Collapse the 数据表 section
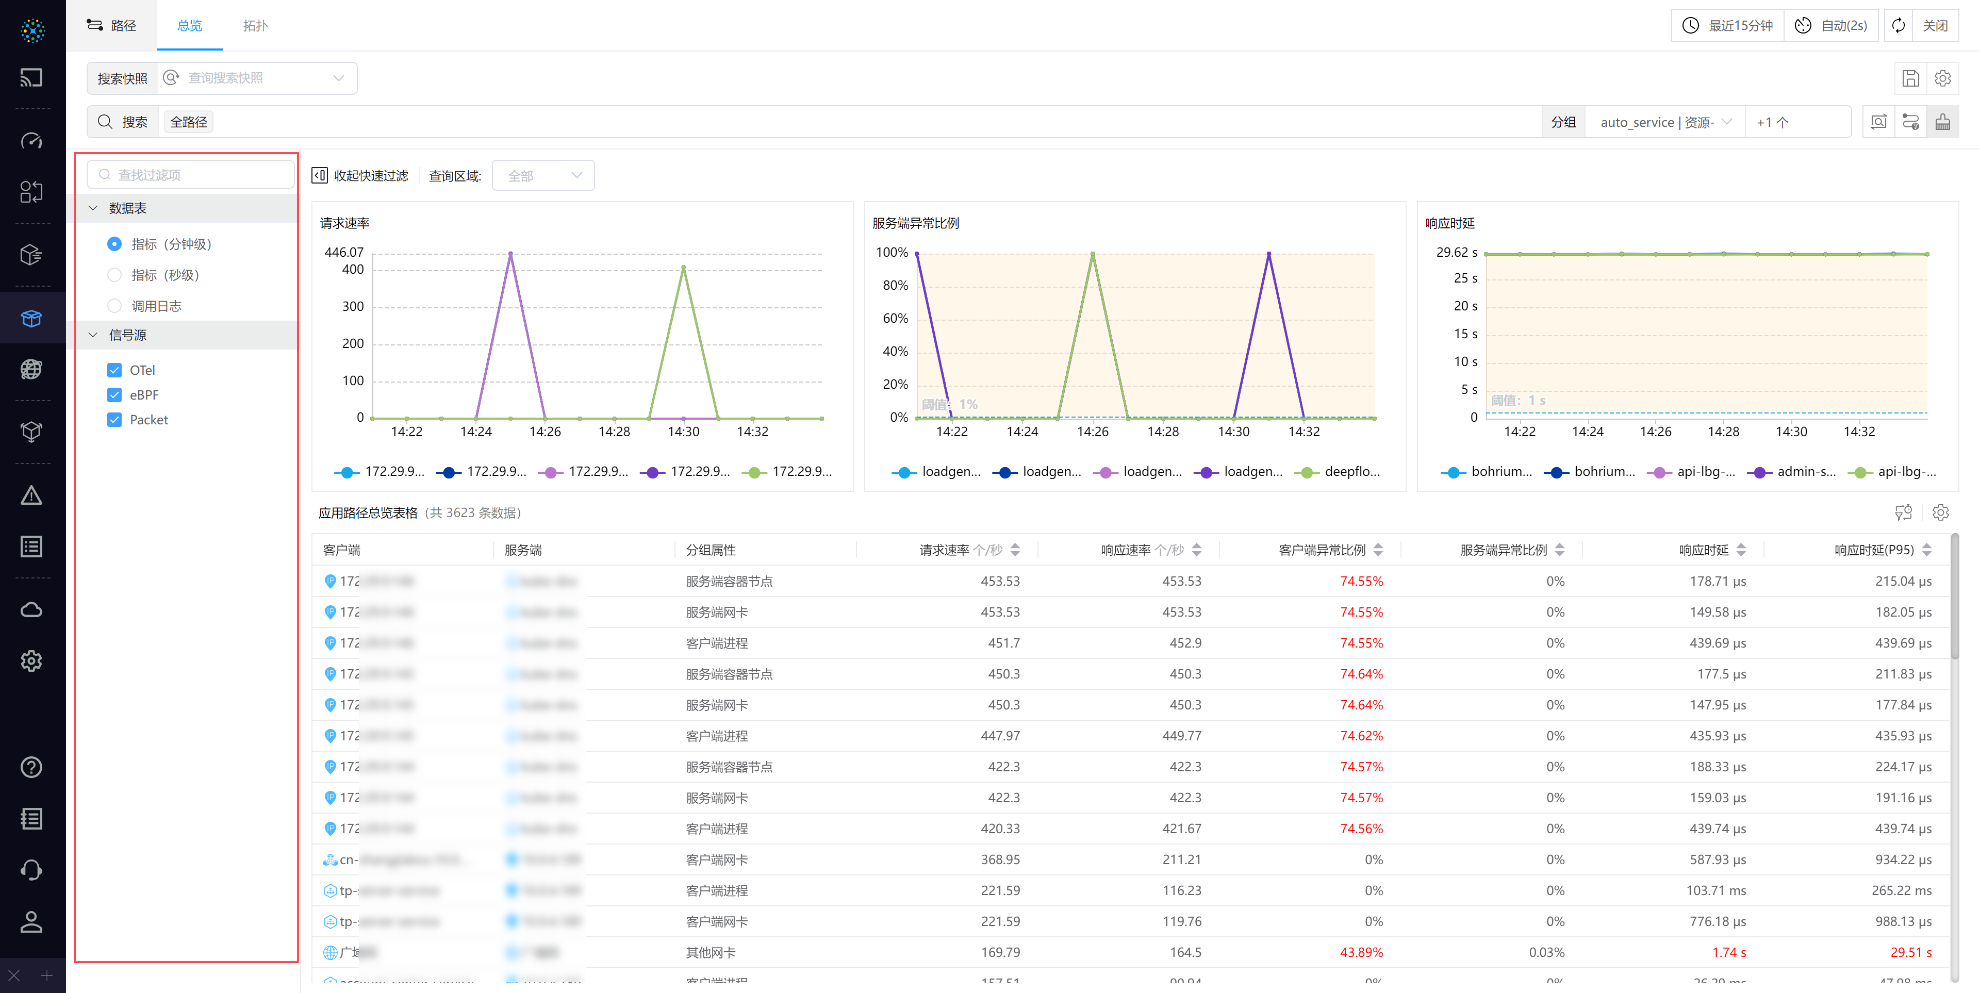The image size is (1980, 993). point(94,208)
